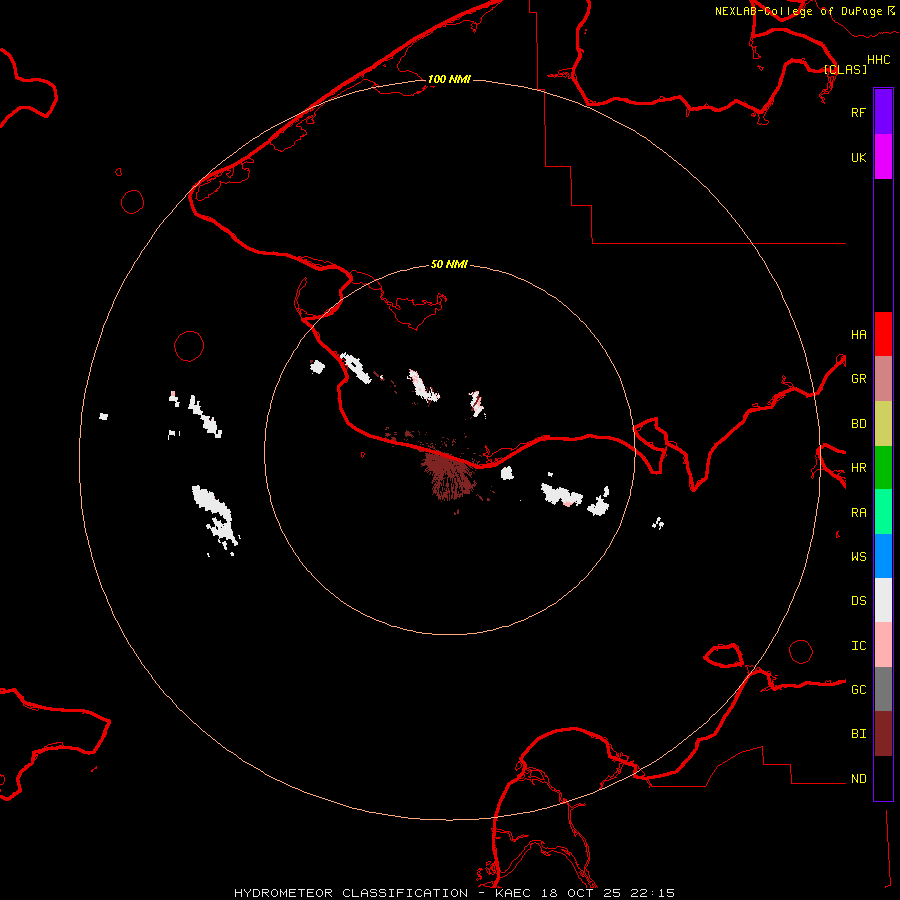Screen dimensions: 900x900
Task: Click the [CLAS] units label
Action: [845, 69]
